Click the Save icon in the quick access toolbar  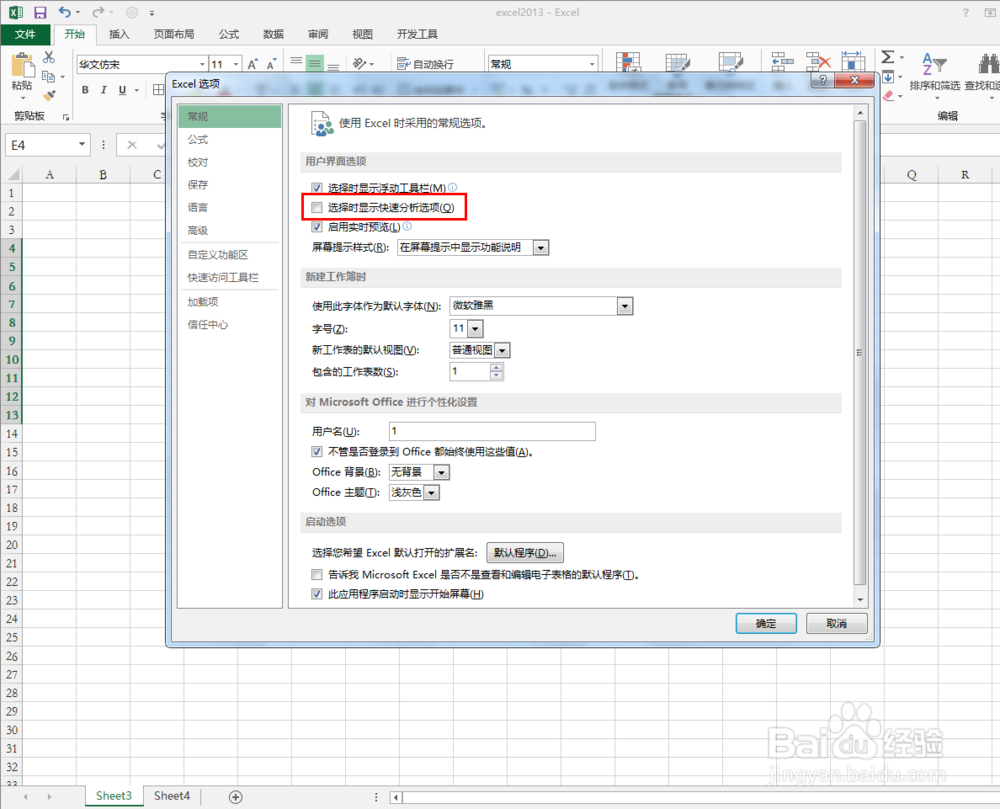pyautogui.click(x=40, y=12)
